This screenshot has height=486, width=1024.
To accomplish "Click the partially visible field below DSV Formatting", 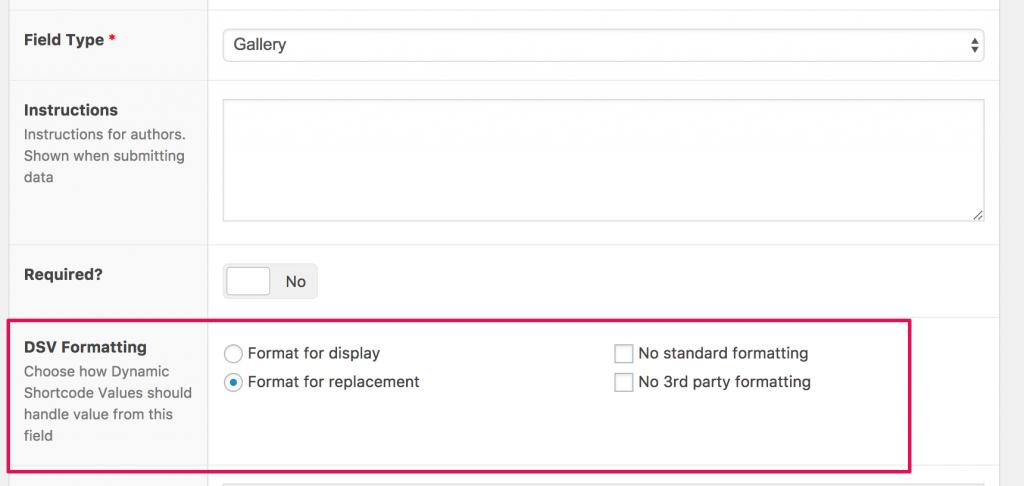I will coord(603,484).
